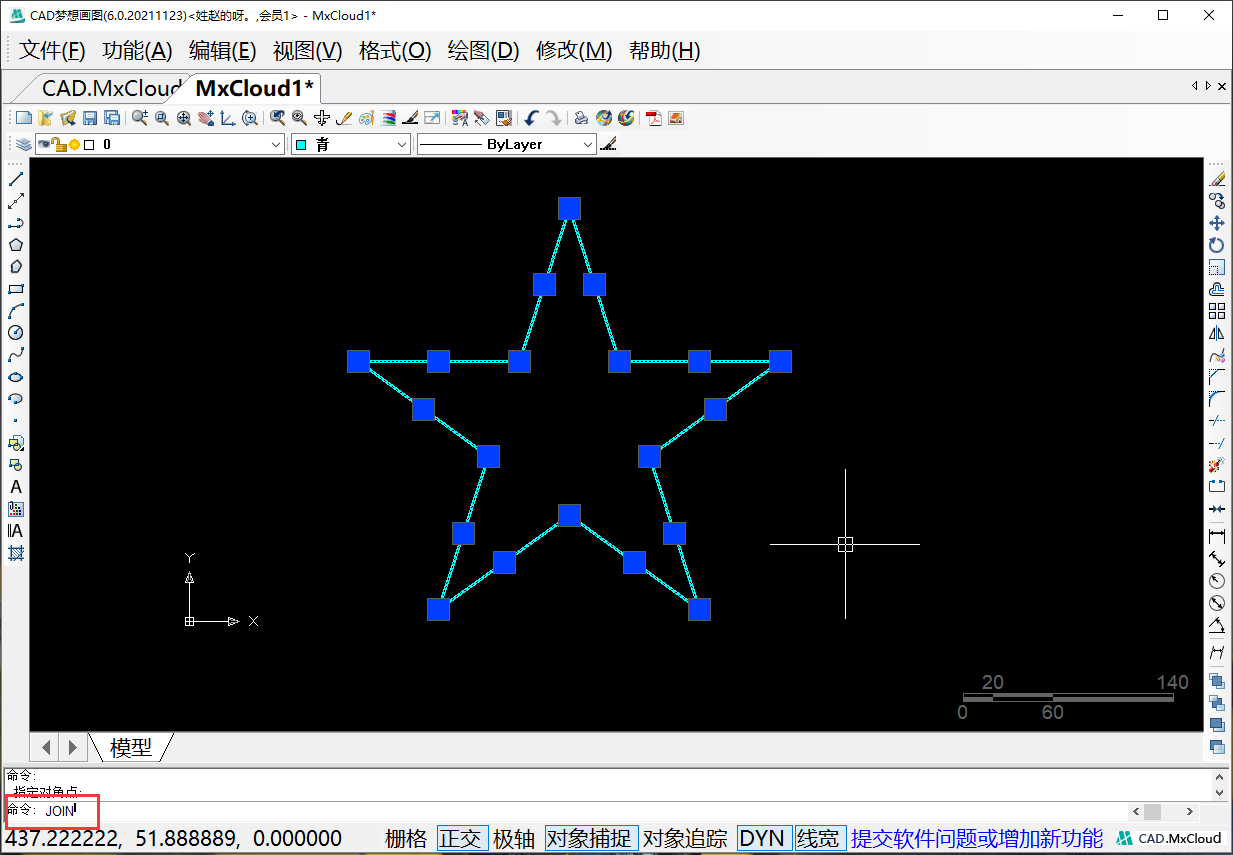Click the Pan hand tool icon
The height and width of the screenshot is (855, 1233).
click(x=206, y=118)
